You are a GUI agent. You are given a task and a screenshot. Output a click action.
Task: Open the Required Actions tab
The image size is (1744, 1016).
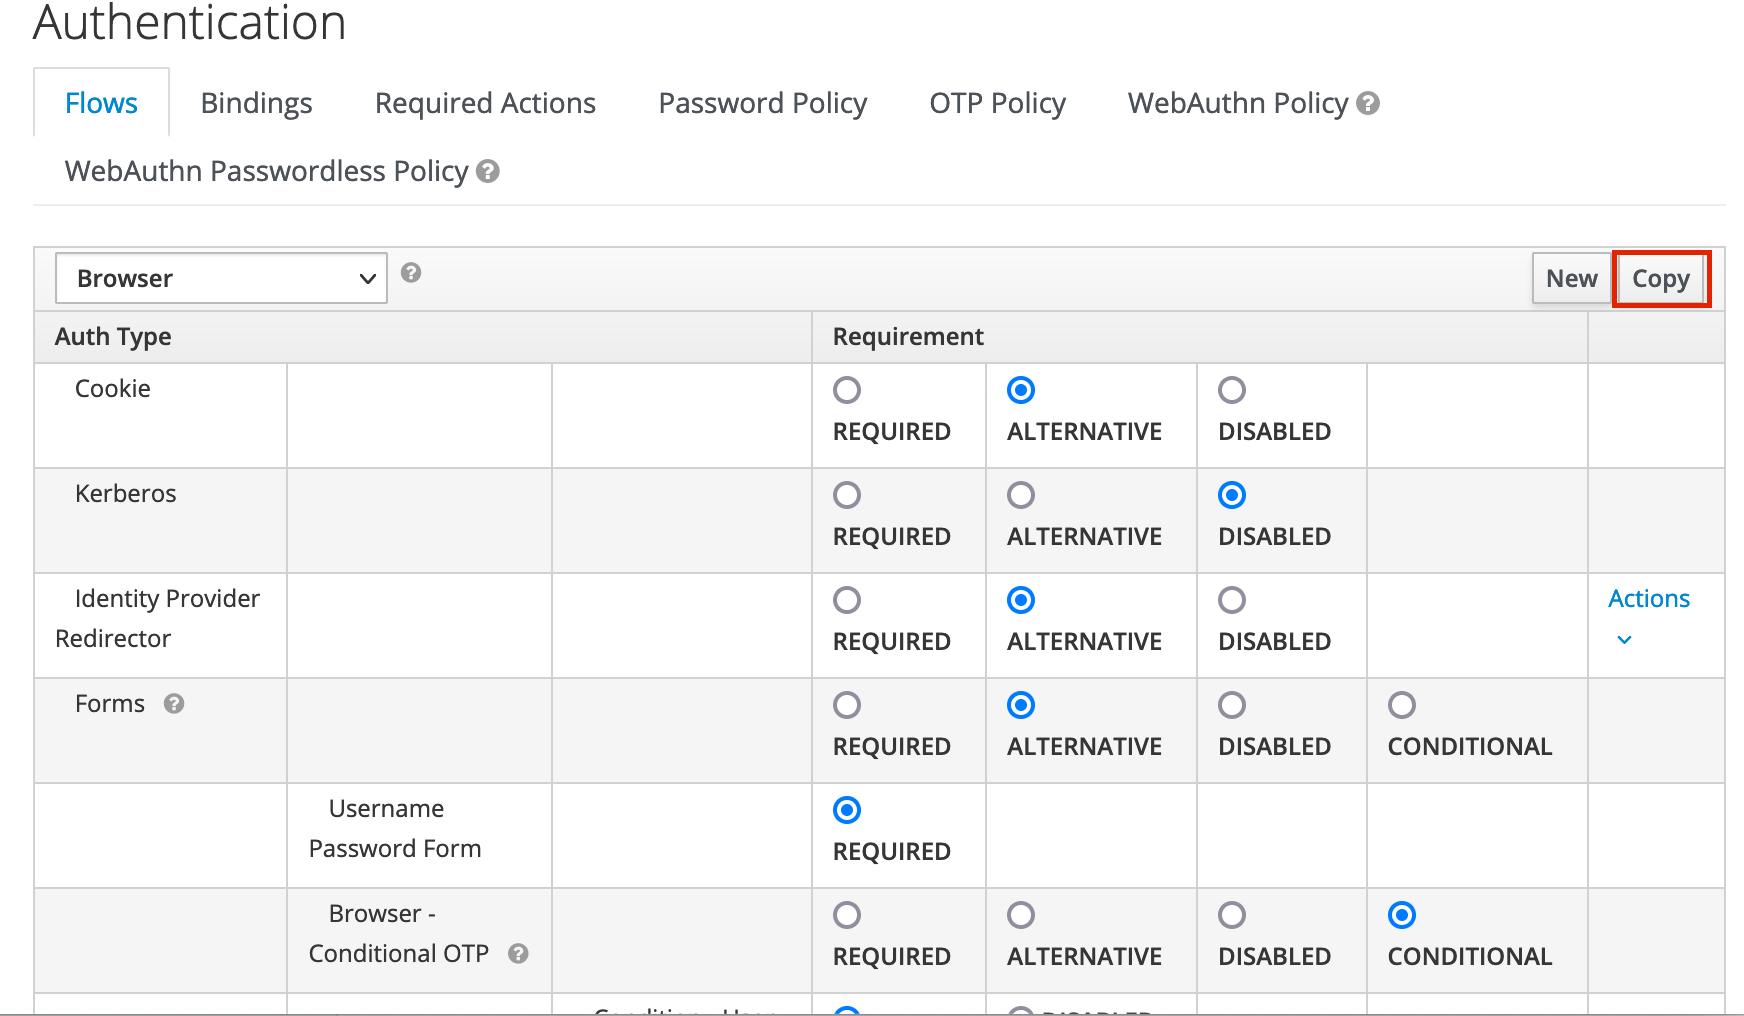pyautogui.click(x=485, y=103)
